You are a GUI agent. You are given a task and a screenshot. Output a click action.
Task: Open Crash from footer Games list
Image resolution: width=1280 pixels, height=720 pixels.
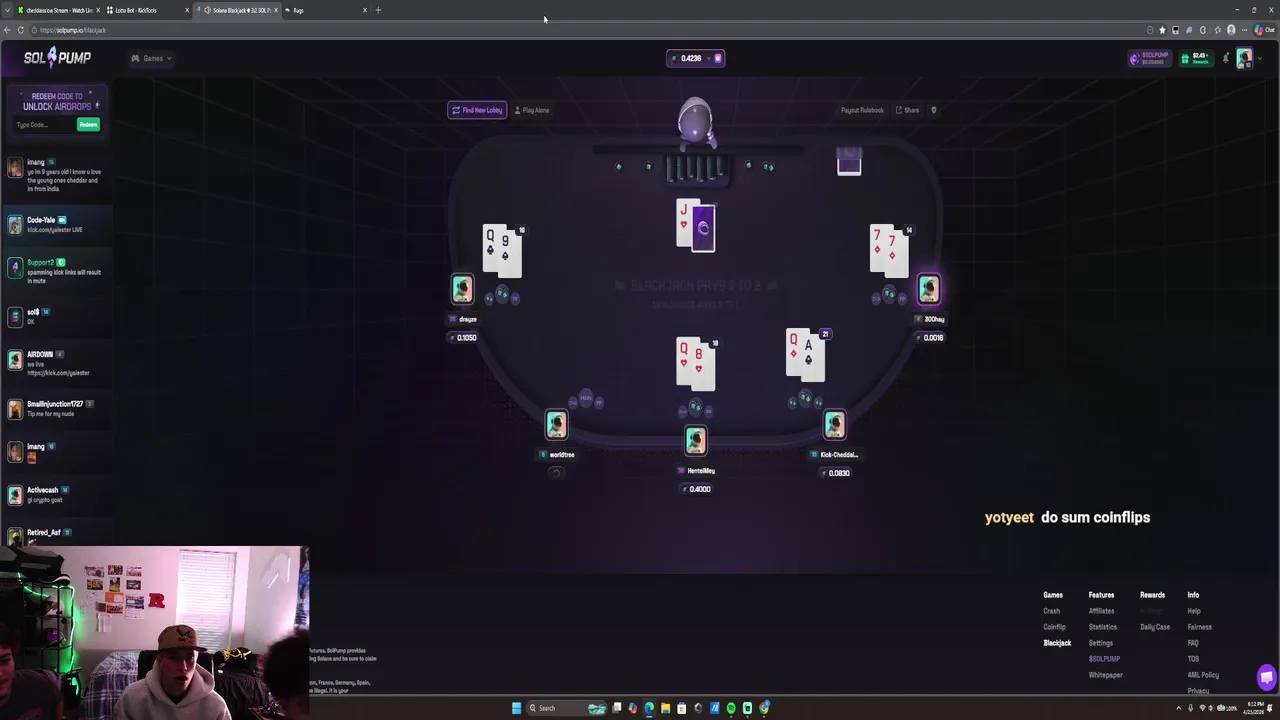tap(1051, 611)
